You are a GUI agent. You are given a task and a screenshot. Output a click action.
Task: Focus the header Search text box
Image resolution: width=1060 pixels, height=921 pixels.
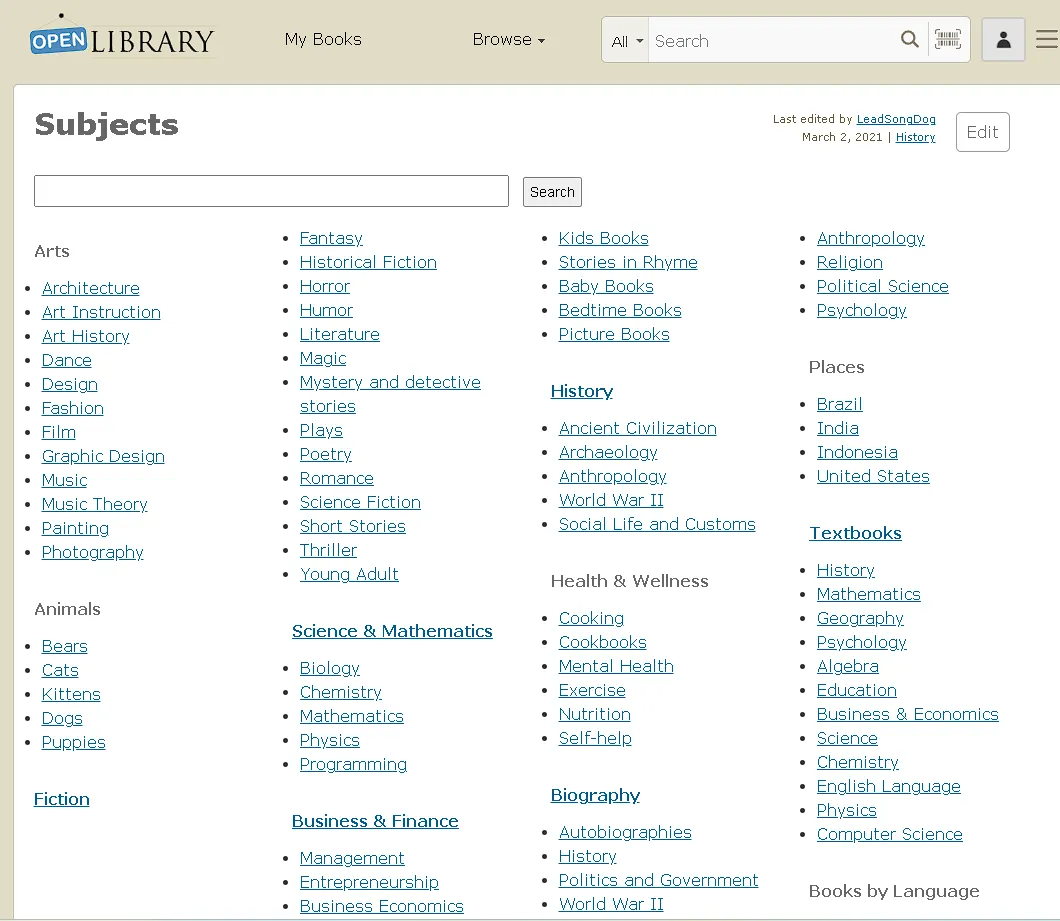(773, 41)
